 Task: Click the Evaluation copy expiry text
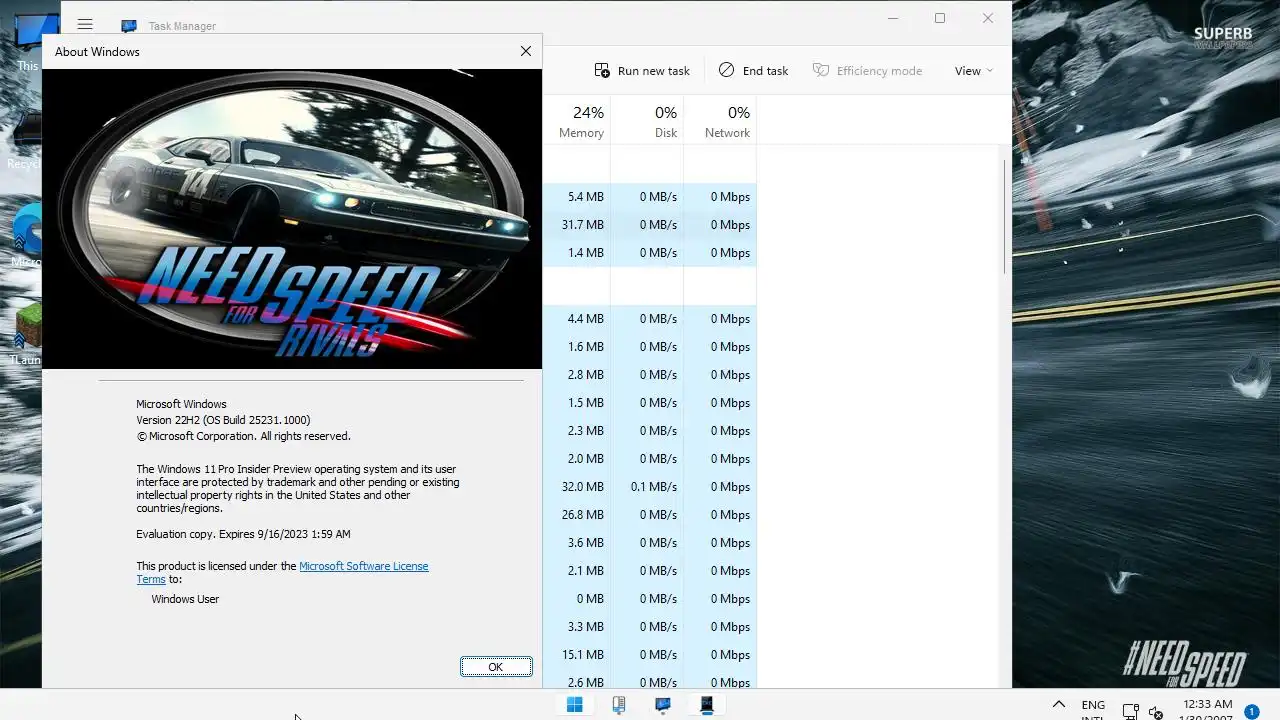(243, 534)
